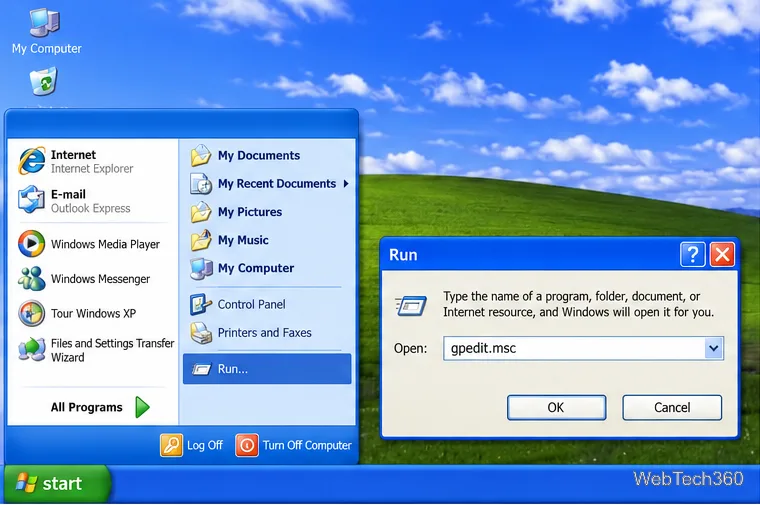Click the Run icon in Start menu
Screen dimensions: 760x505
point(201,369)
